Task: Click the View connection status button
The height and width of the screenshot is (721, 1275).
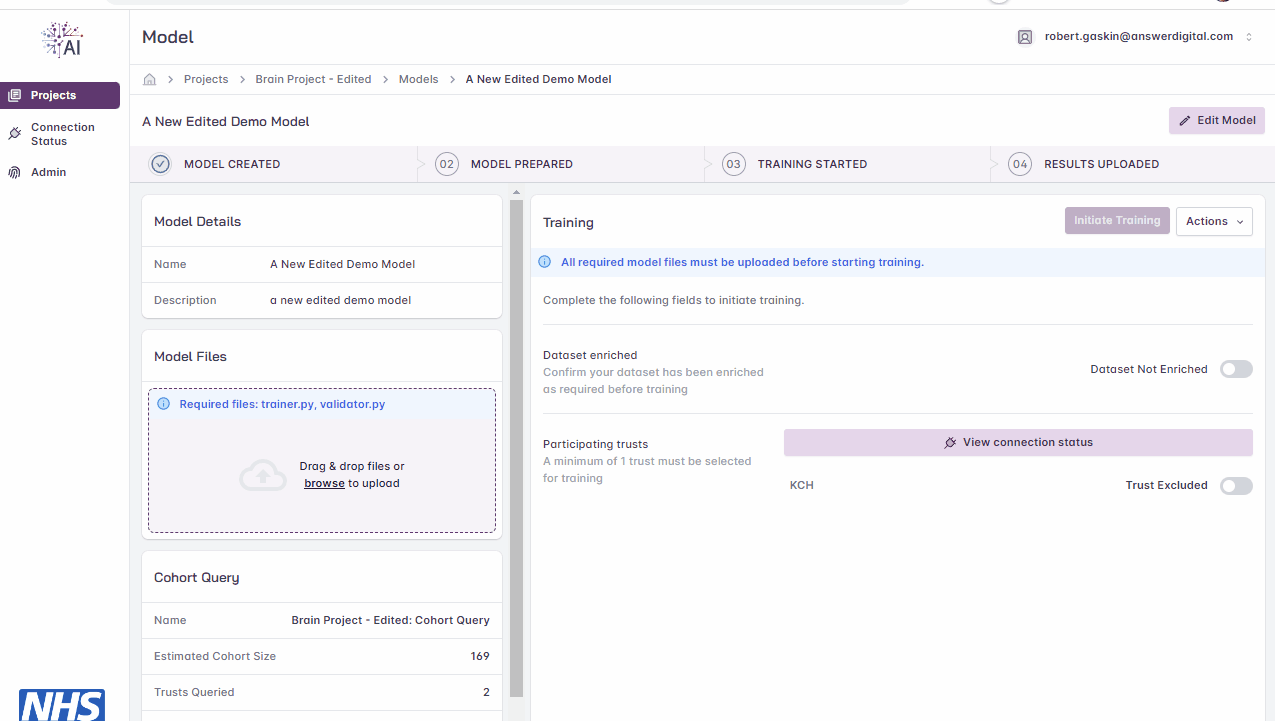Action: pos(1018,442)
